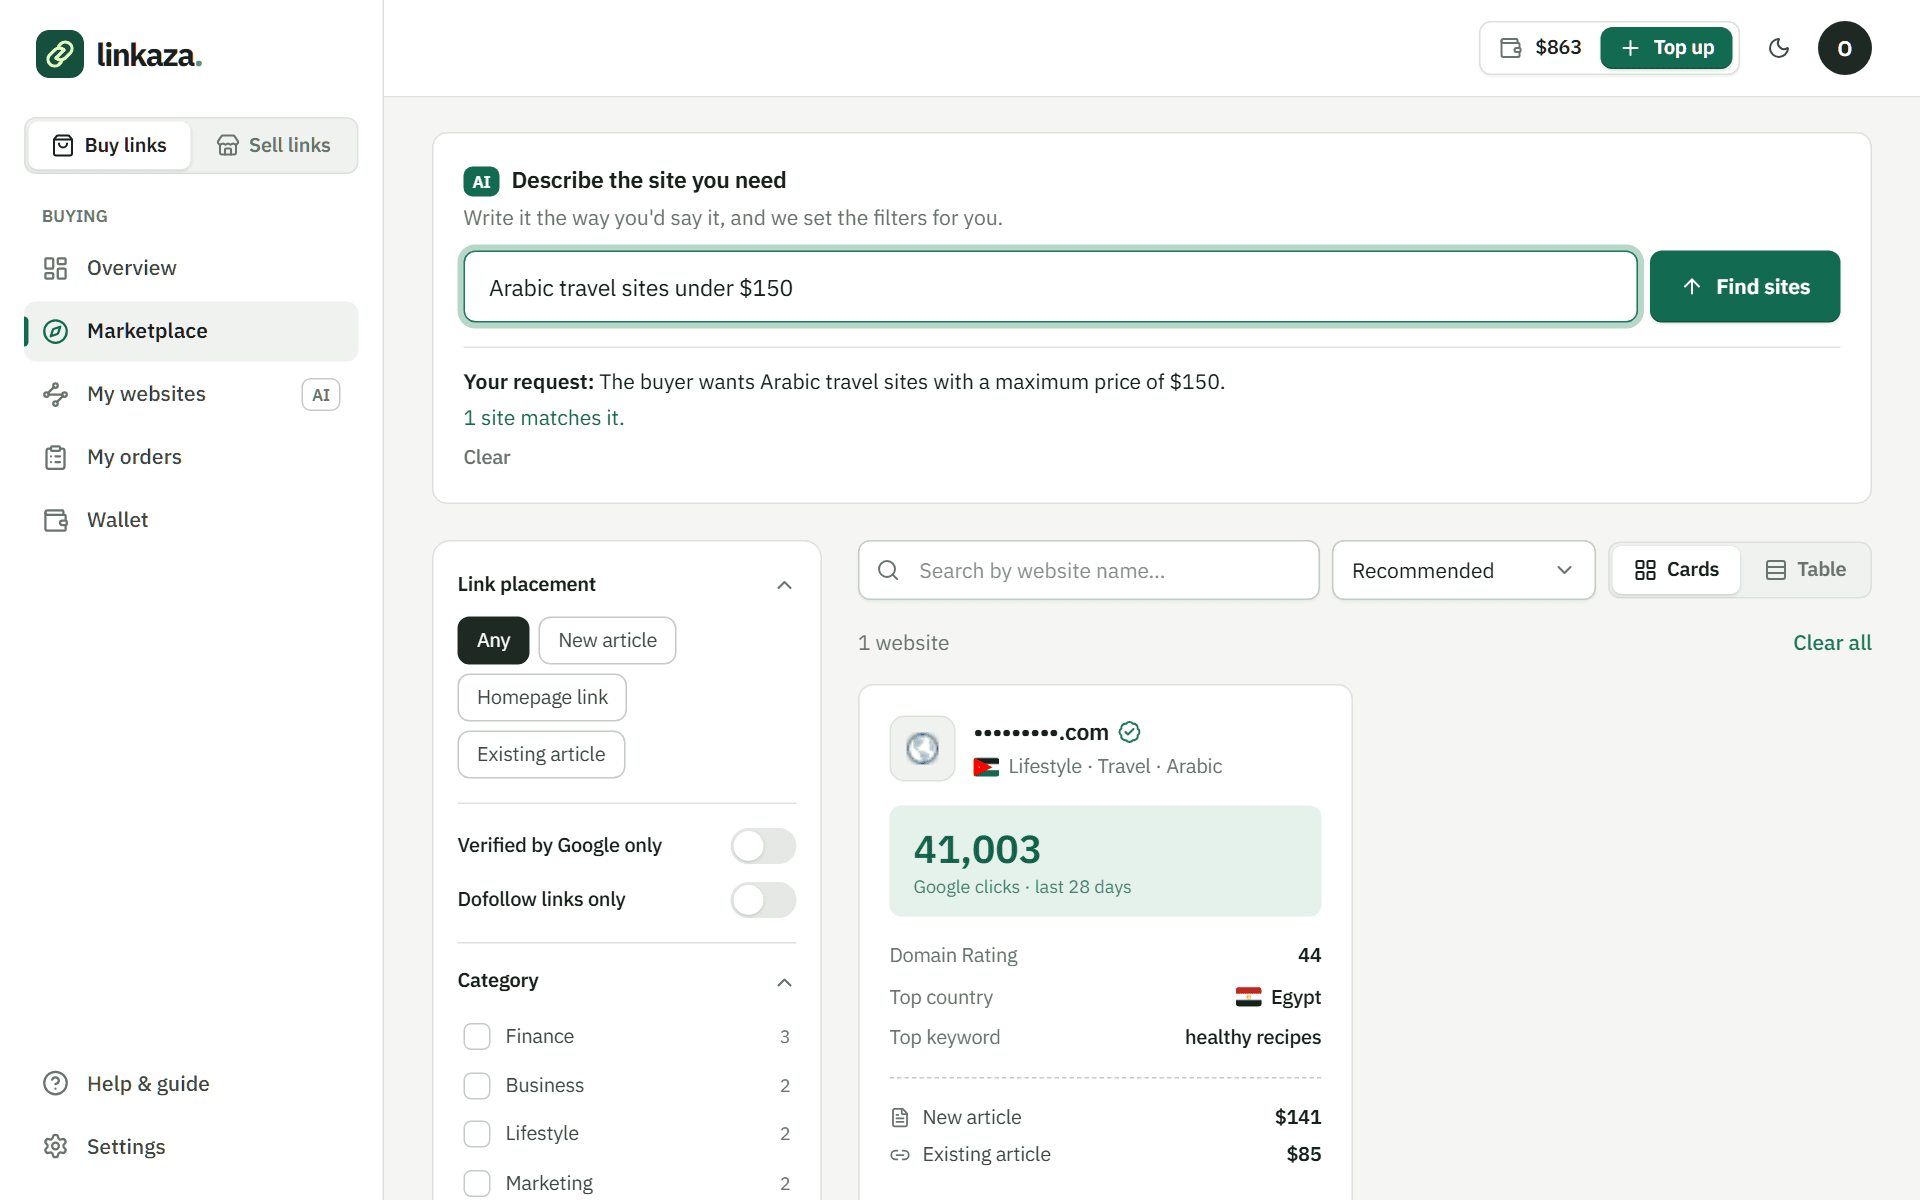Switch to Sell links tab
1920x1200 pixels.
[274, 145]
